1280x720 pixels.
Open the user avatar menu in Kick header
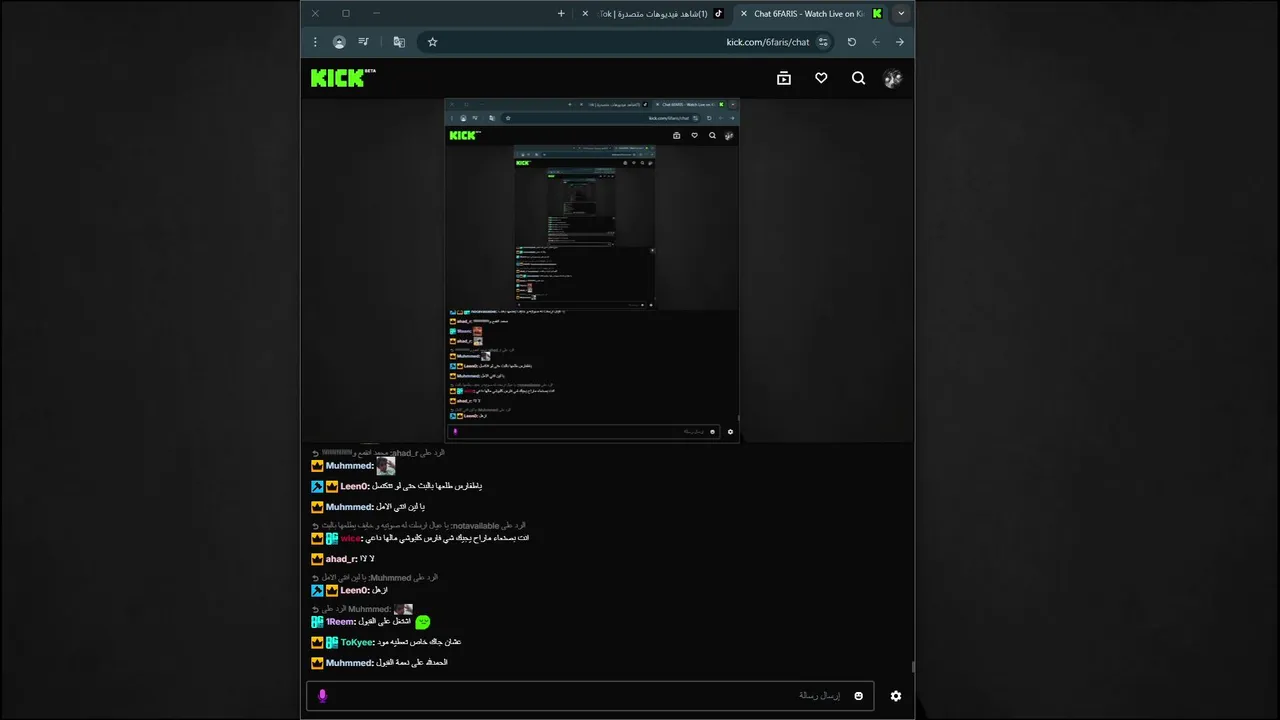coord(893,79)
